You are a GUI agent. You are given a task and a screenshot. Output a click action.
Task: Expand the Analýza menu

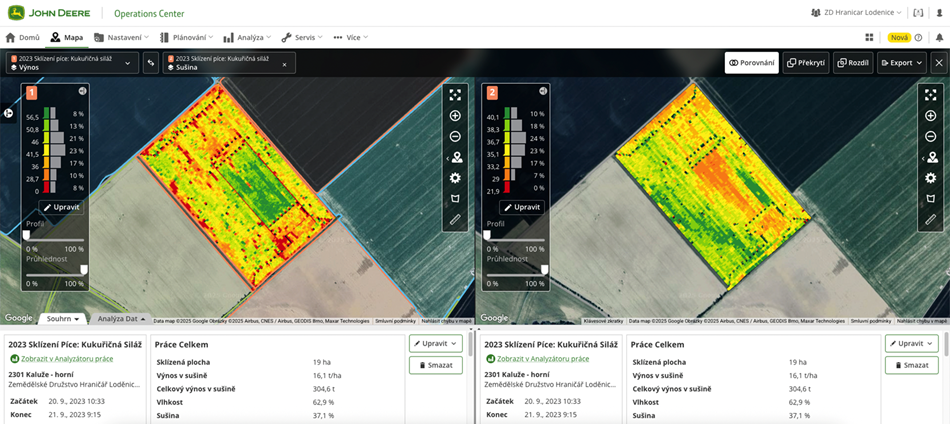click(247, 38)
